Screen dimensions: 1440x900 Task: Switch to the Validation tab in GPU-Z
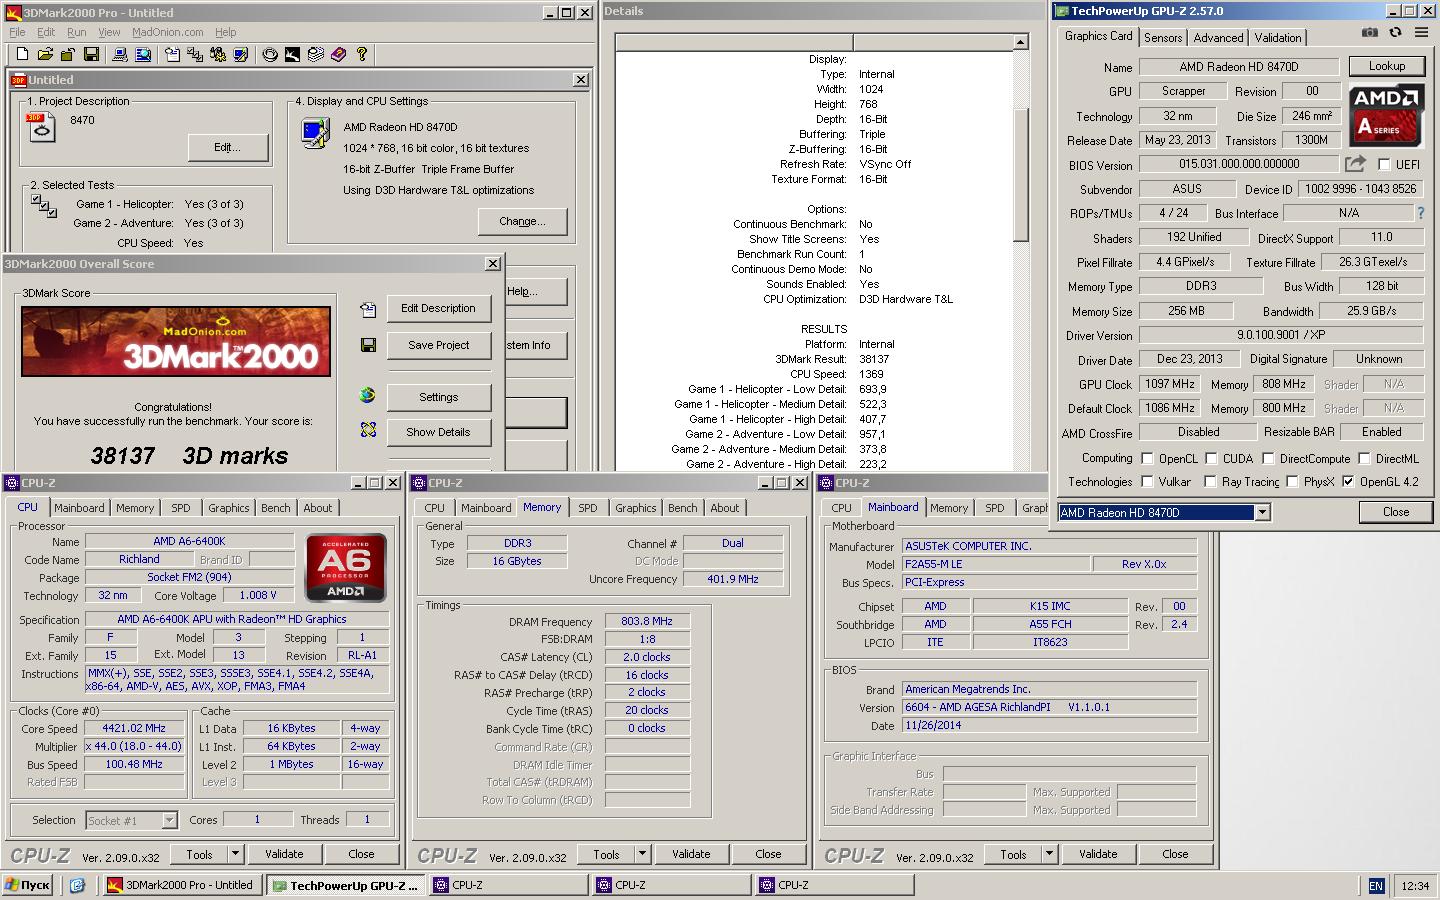(x=1278, y=37)
